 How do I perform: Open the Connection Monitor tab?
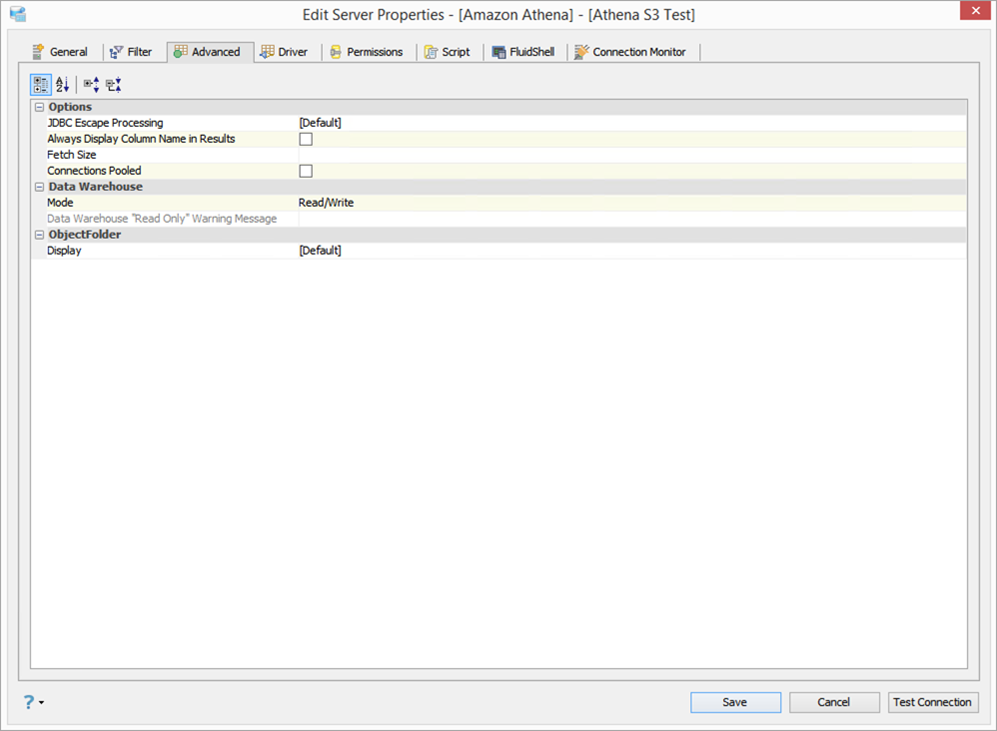point(630,52)
